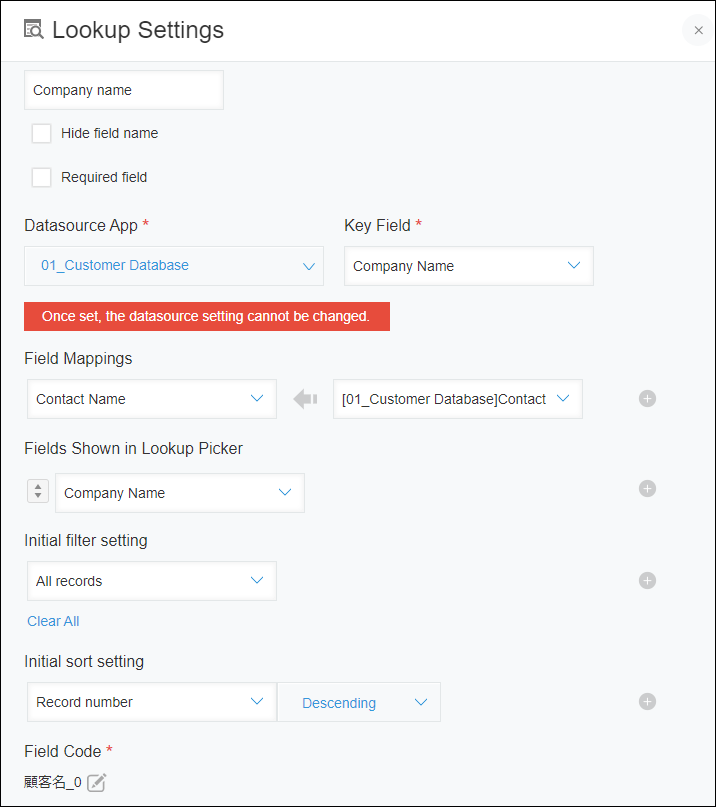The height and width of the screenshot is (807, 716).
Task: Open the Datasource App dropdown showing 01_Customer Database
Action: point(173,265)
